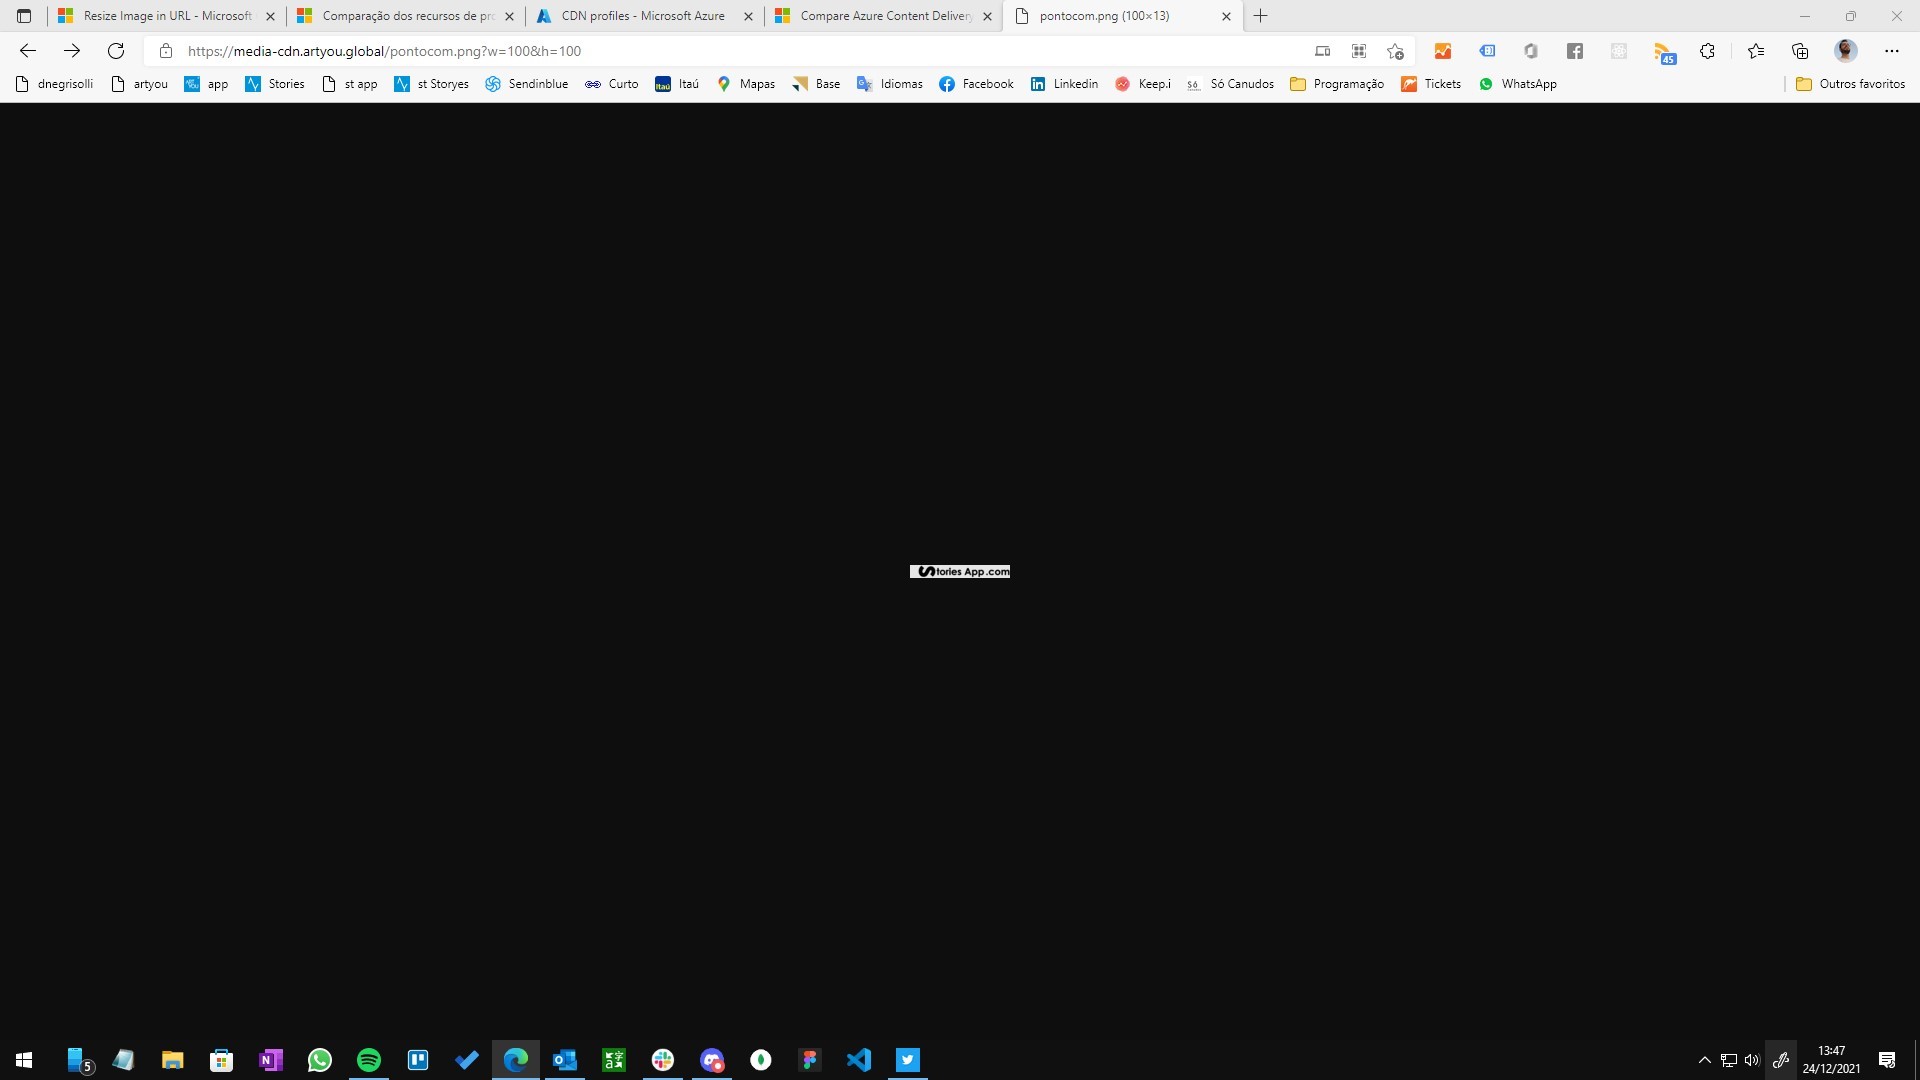Viewport: 1920px width, 1080px height.
Task: Open Slack from the taskbar
Action: tap(663, 1060)
